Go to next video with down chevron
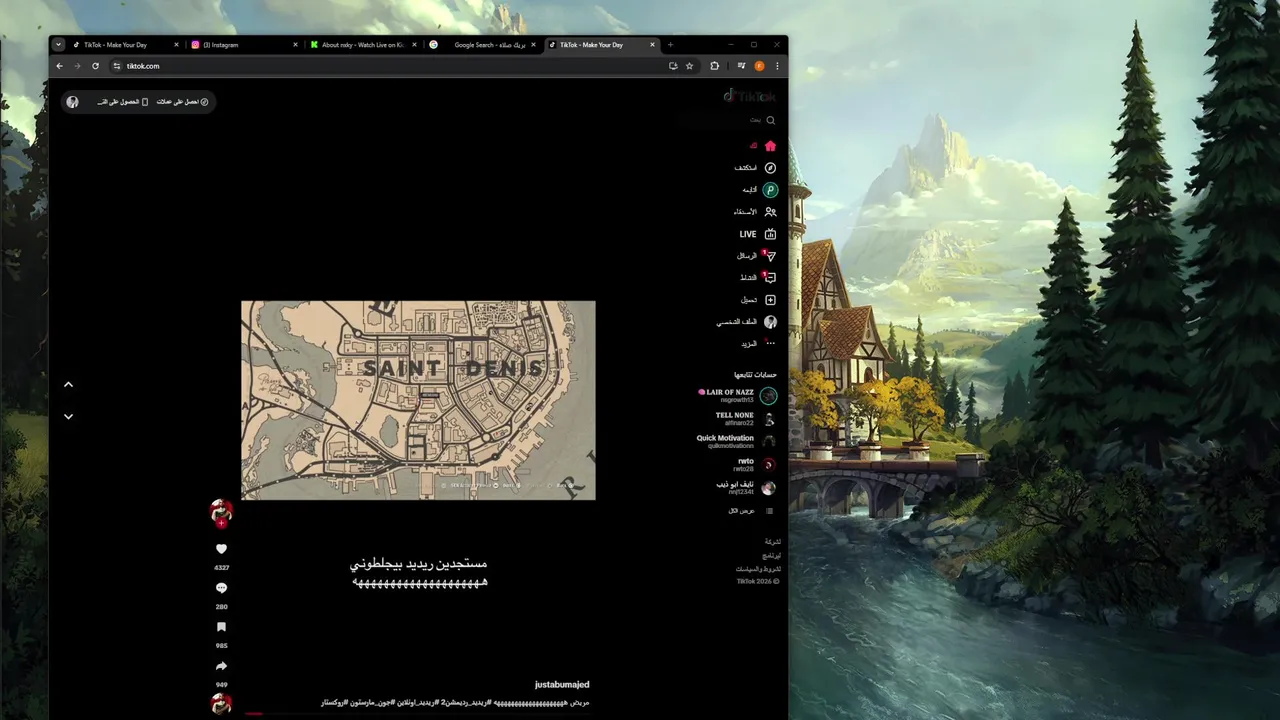The width and height of the screenshot is (1280, 720). 68,416
